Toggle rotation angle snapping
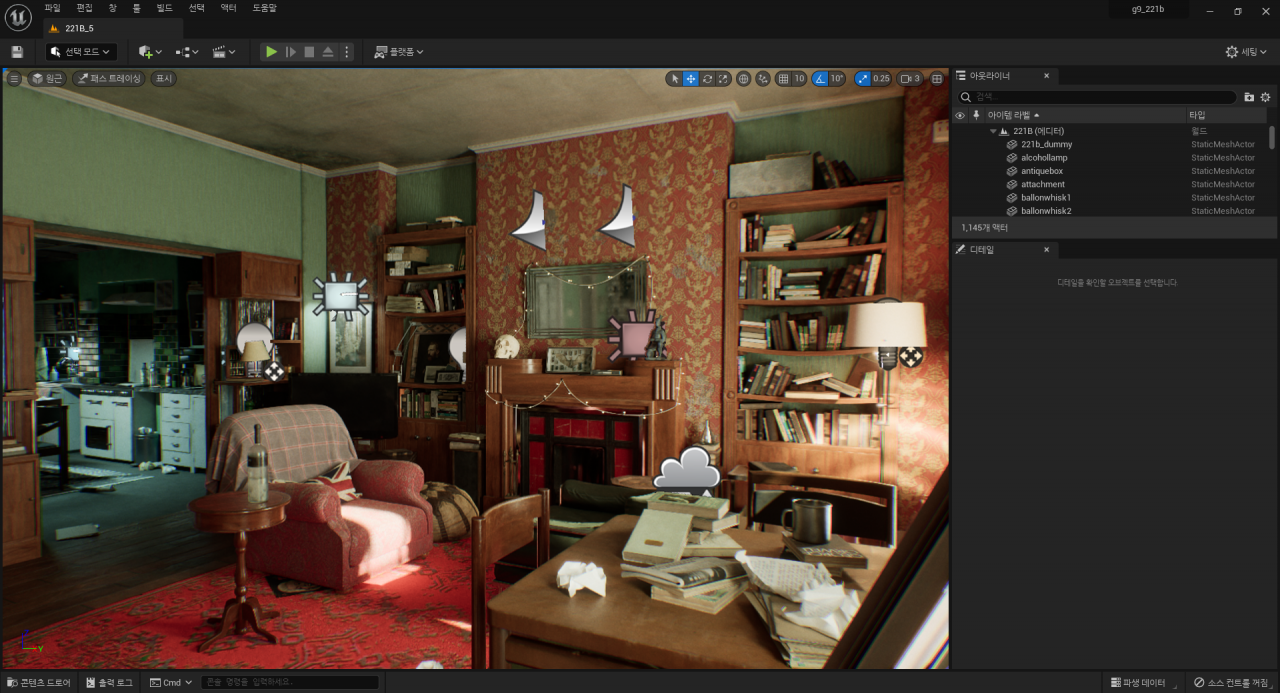 (820, 79)
